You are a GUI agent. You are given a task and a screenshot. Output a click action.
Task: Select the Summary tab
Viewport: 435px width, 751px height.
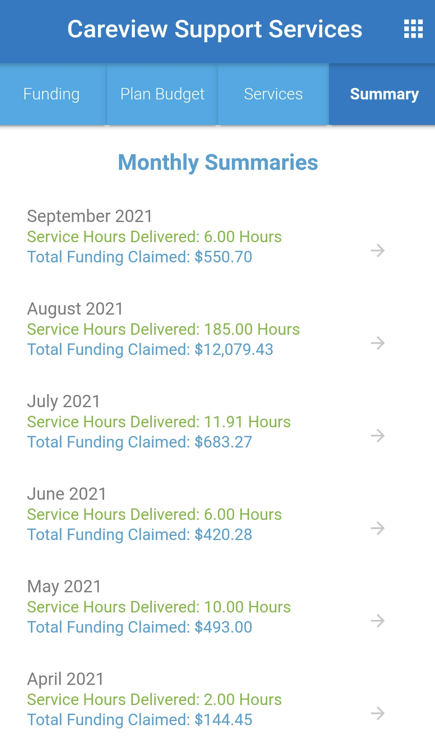coord(383,94)
